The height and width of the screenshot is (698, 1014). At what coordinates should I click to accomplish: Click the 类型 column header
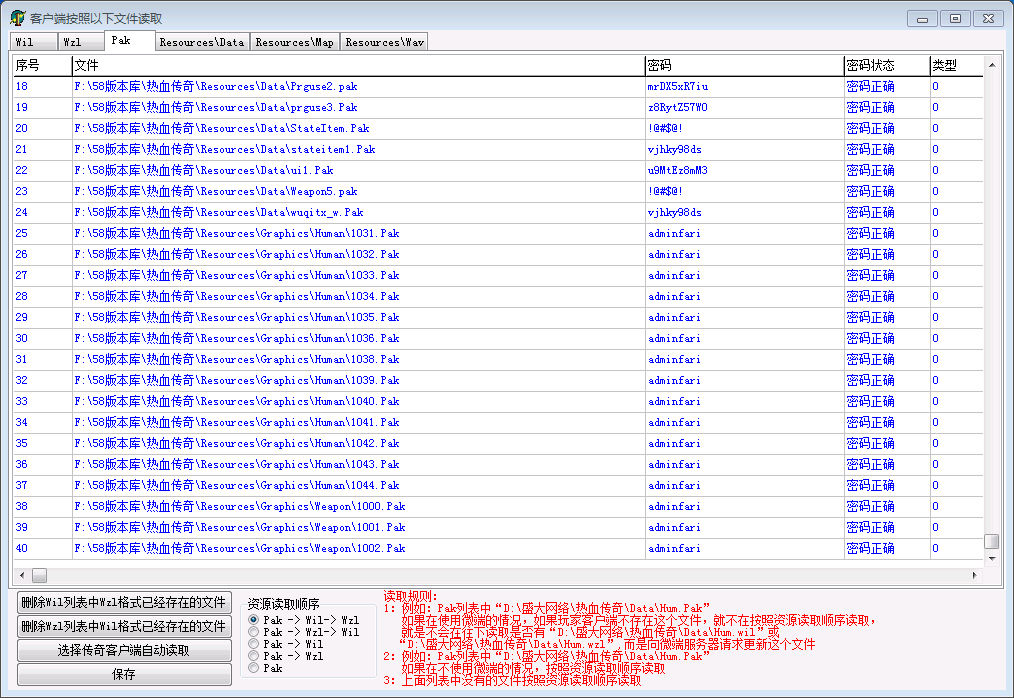[x=956, y=65]
